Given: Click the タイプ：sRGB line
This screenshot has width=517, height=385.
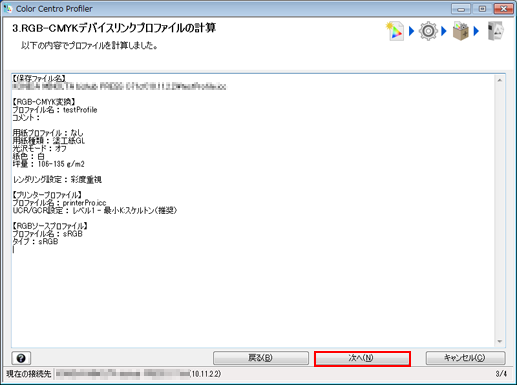Looking at the screenshot, I should click(x=35, y=242).
